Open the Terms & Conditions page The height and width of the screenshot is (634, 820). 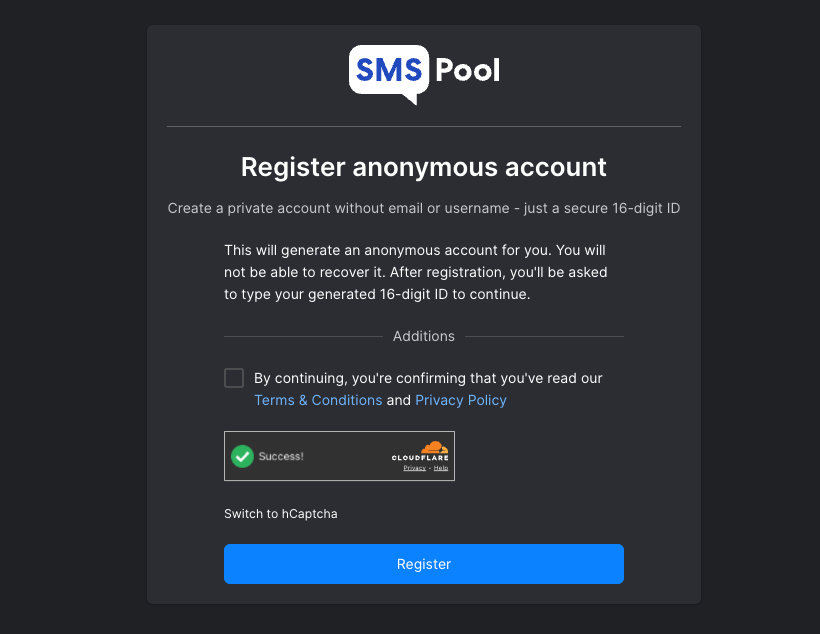point(318,400)
